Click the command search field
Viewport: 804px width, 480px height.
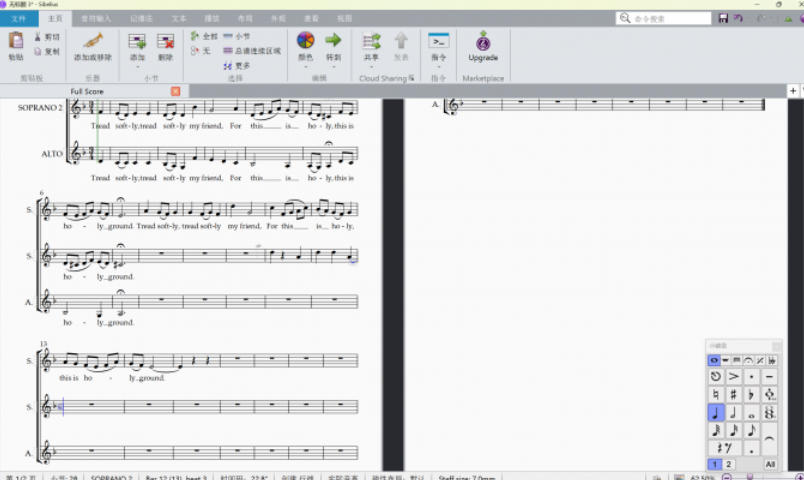[x=664, y=18]
